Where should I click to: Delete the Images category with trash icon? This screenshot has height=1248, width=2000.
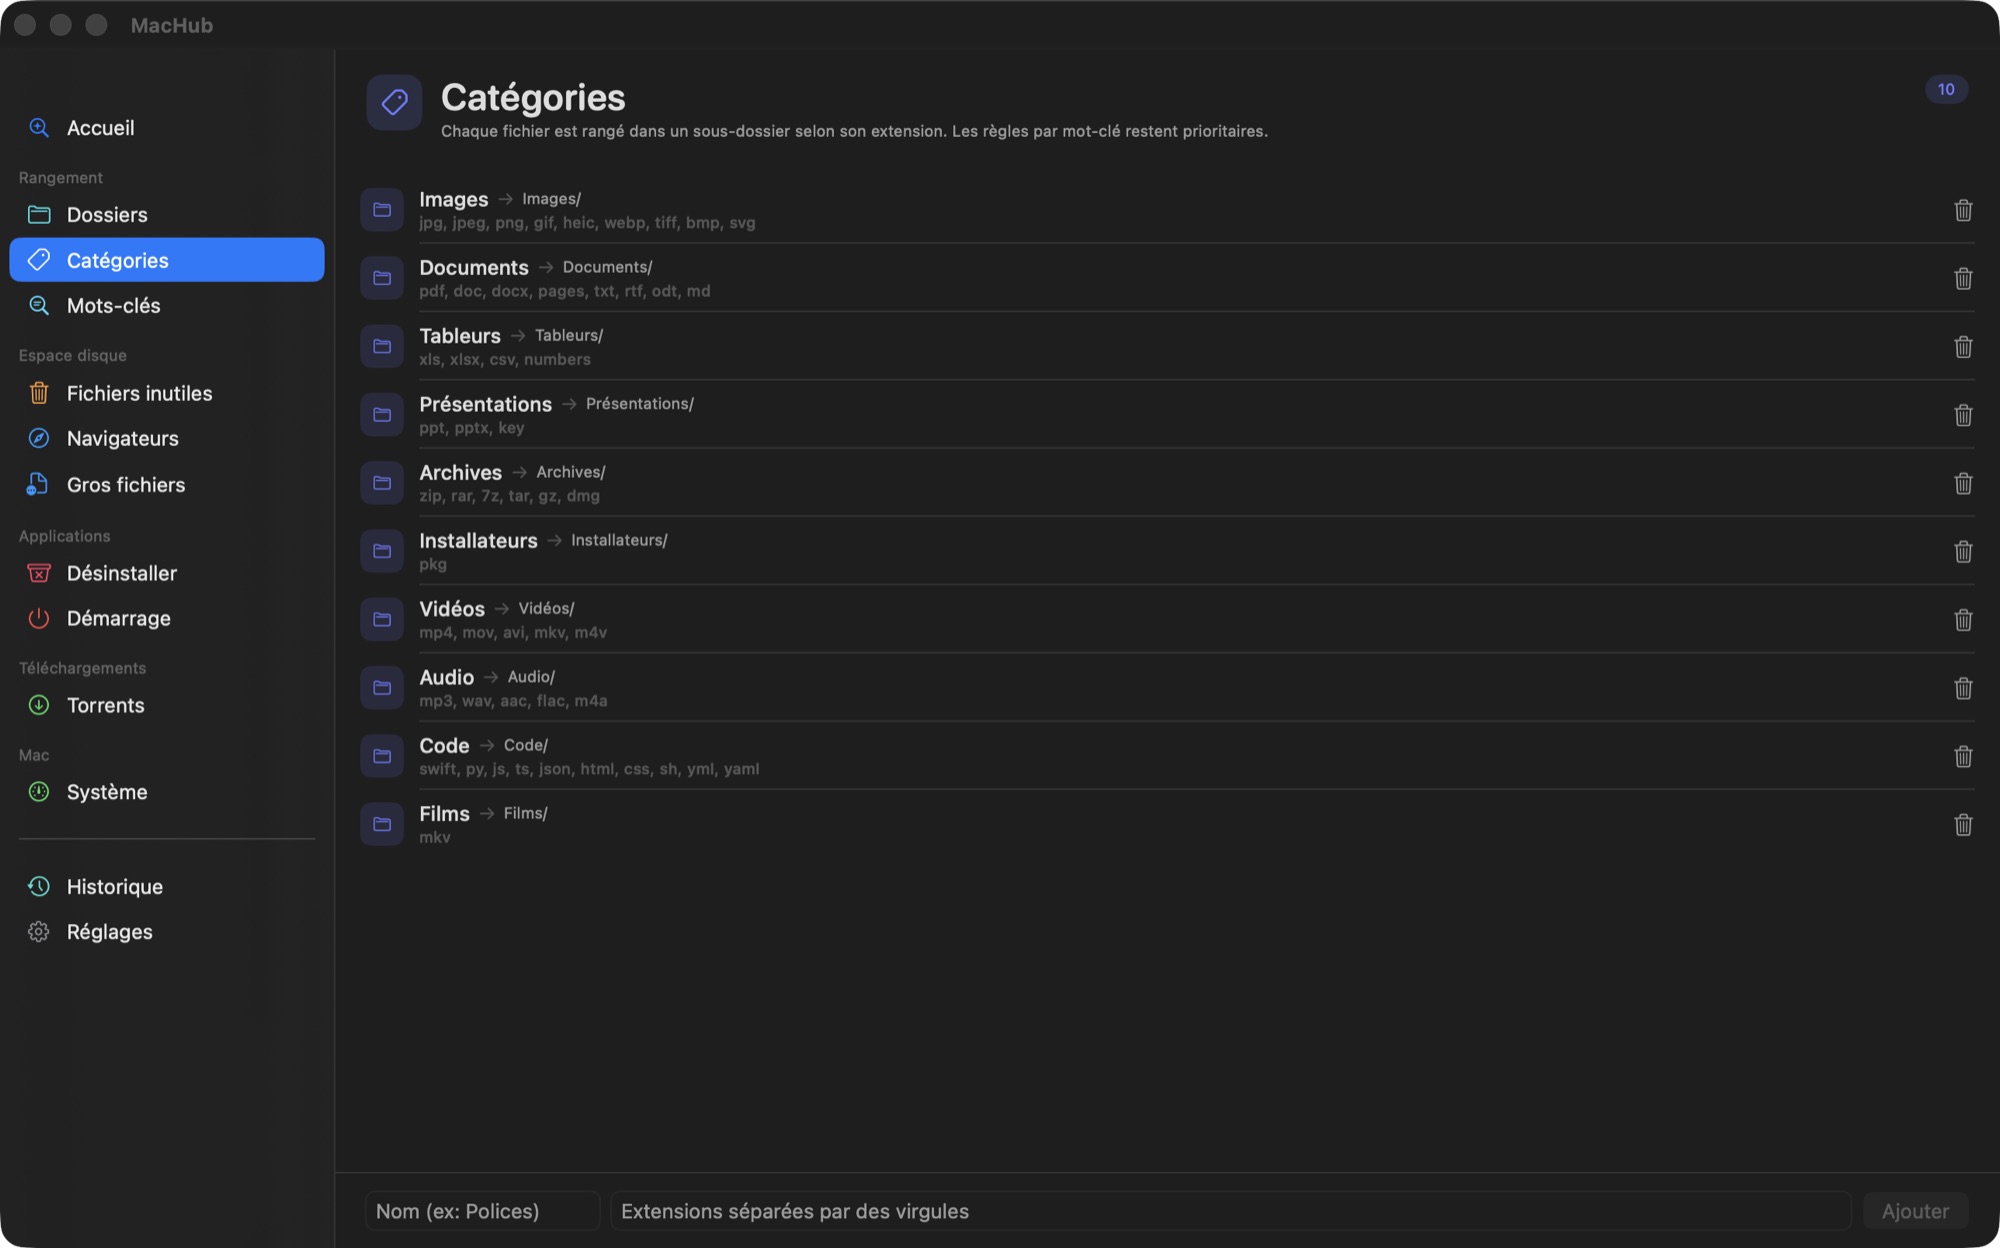coord(1963,210)
